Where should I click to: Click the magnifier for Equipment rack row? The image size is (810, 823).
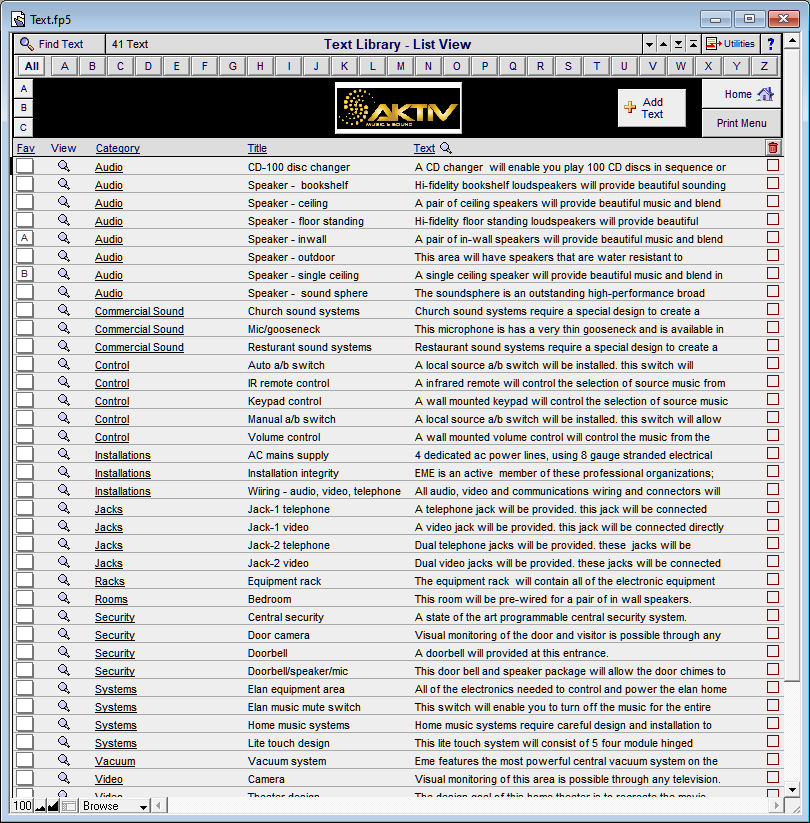64,580
